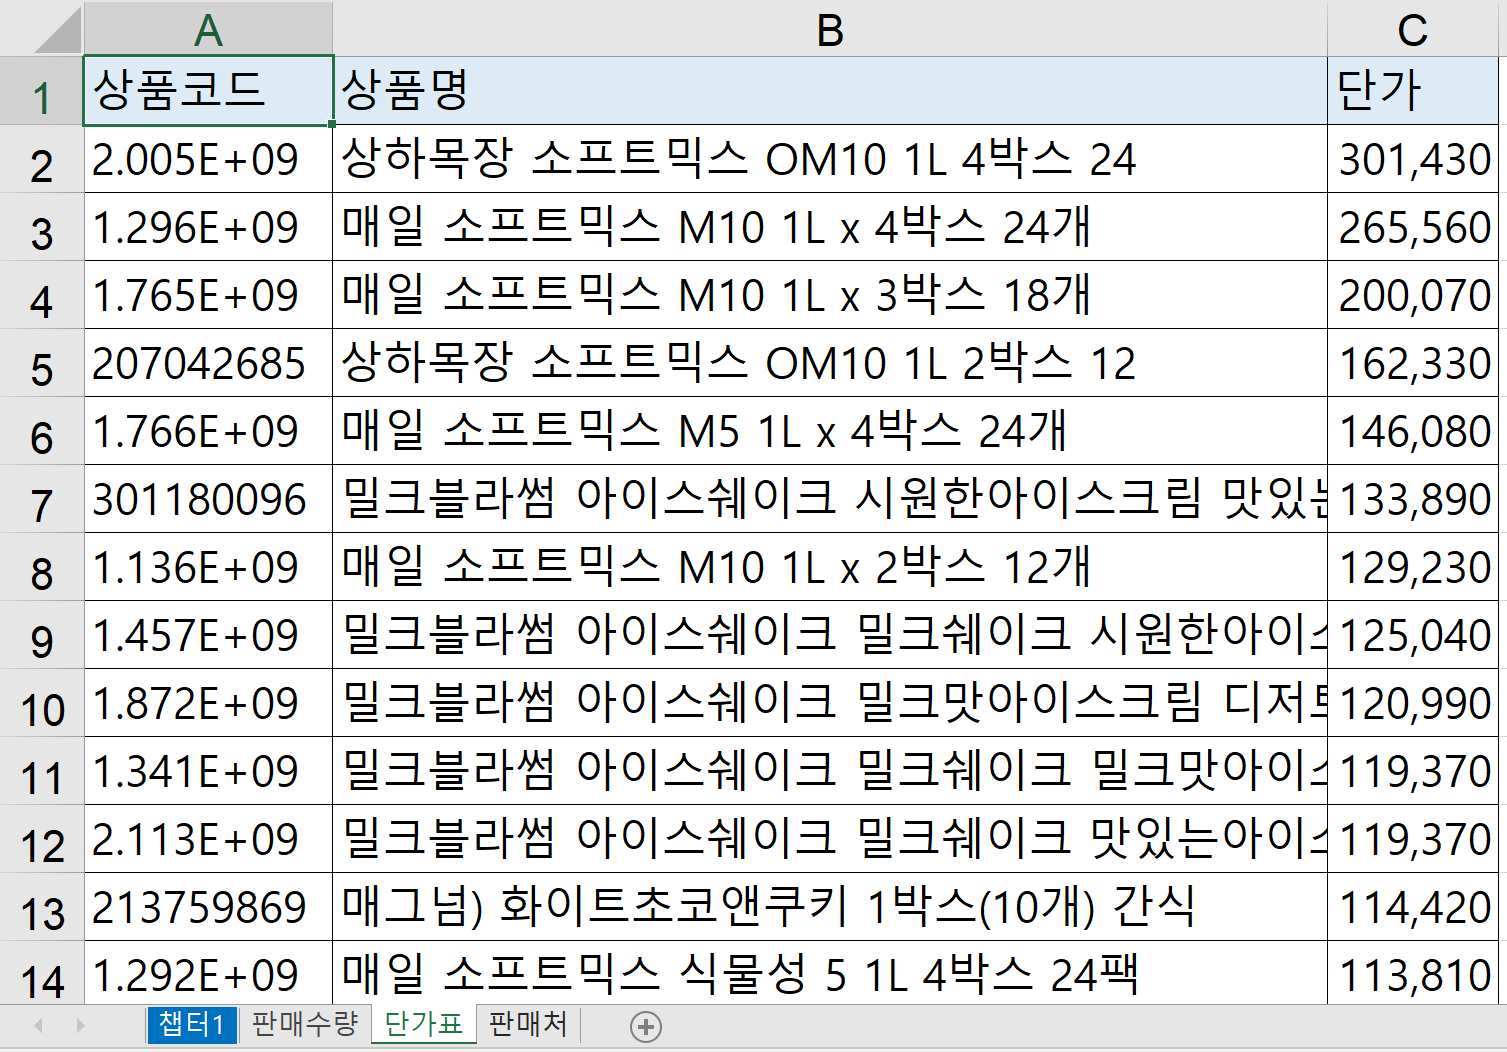The width and height of the screenshot is (1507, 1052).
Task: Select row 9 header
Action: [x=41, y=635]
